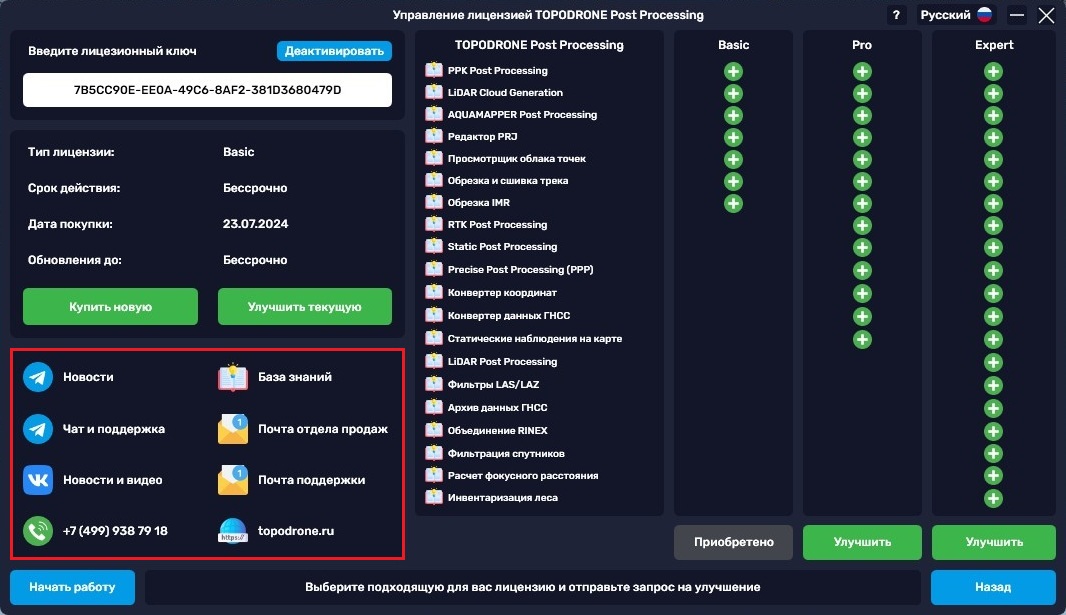This screenshot has width=1066, height=615.
Task: Click Улучшить under the Pro column
Action: pyautogui.click(x=862, y=542)
